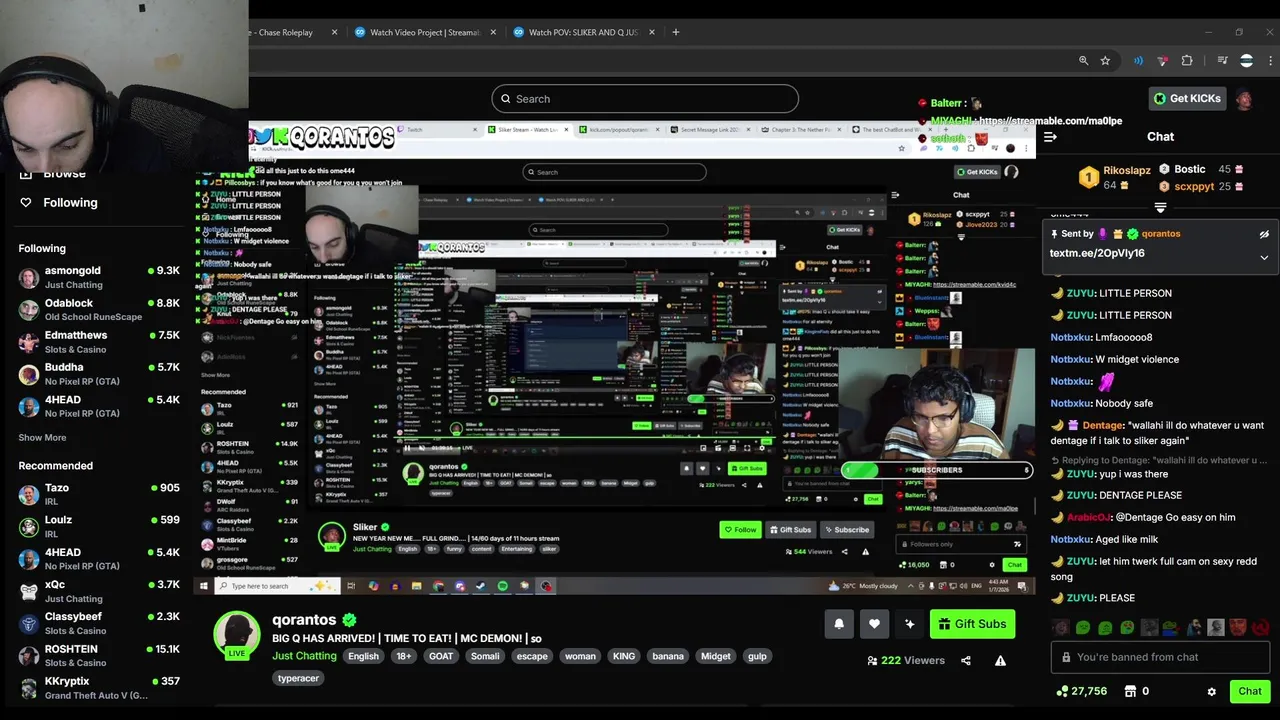Open Just Chatting category link

pyautogui.click(x=304, y=656)
